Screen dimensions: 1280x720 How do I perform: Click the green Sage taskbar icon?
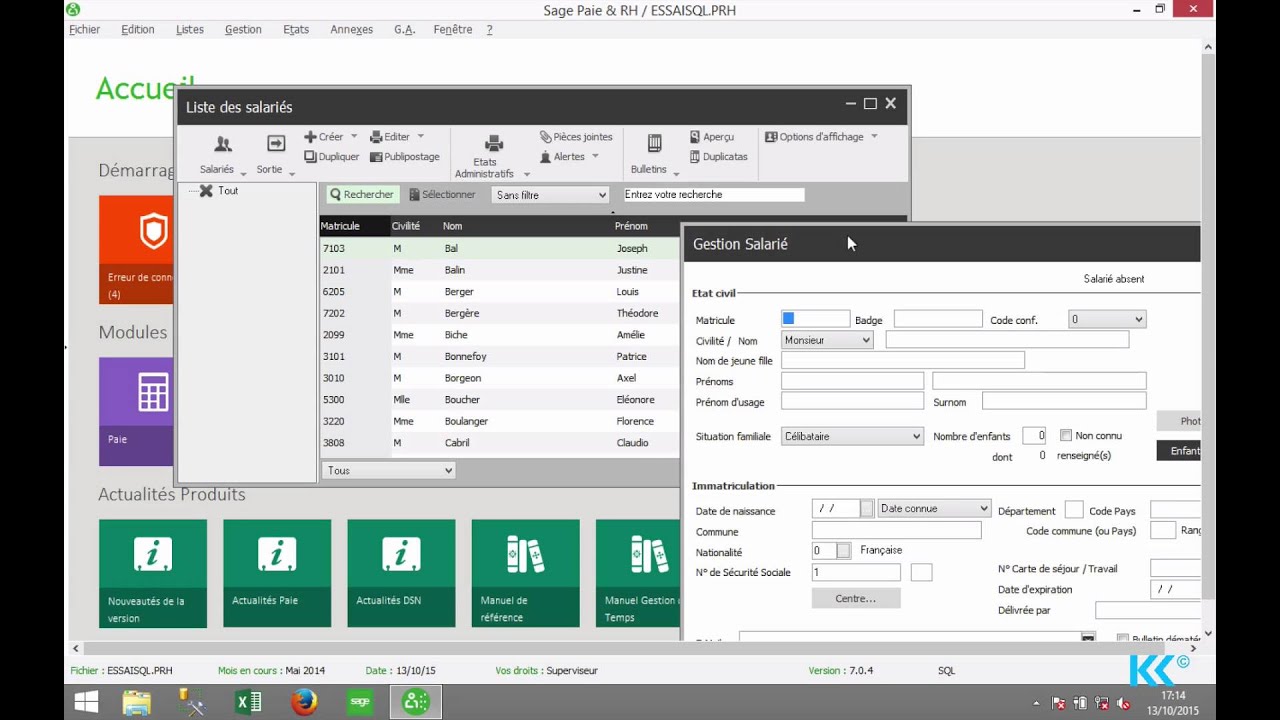(x=360, y=702)
